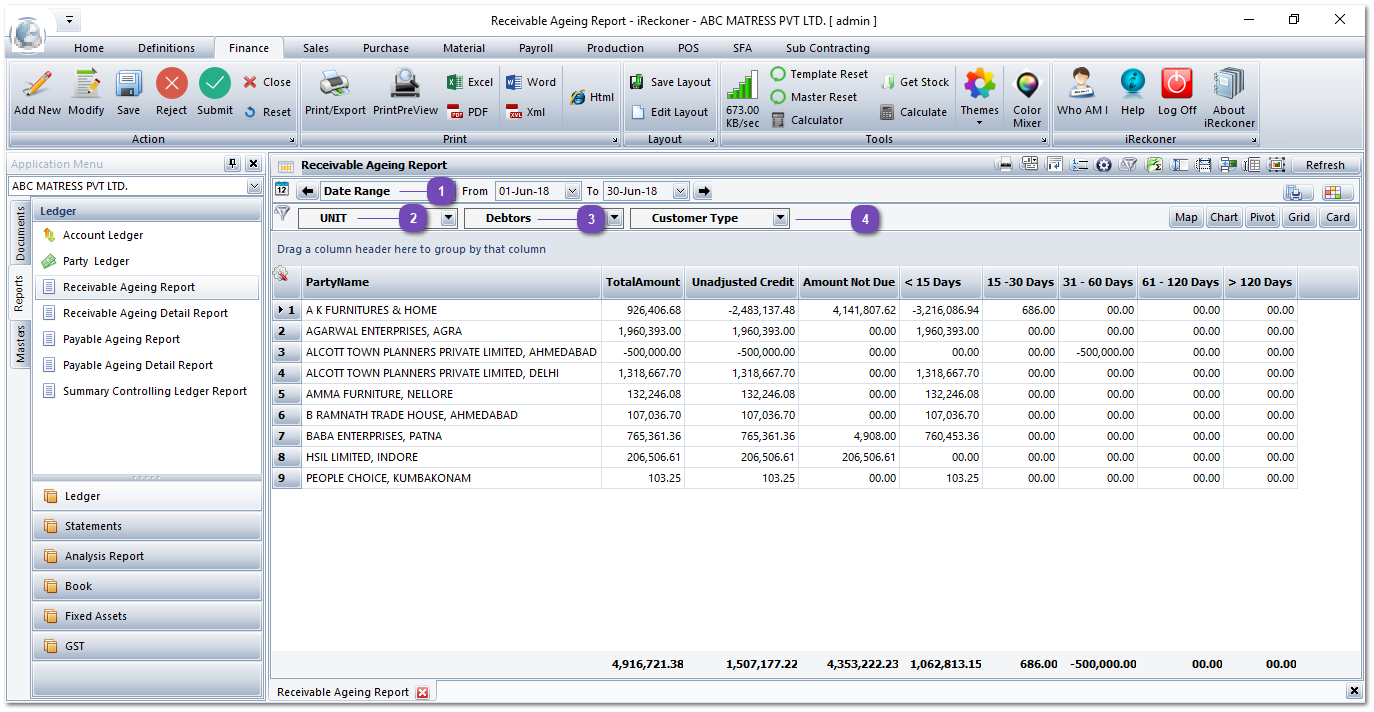Screen dimensions: 1374x712
Task: Click the Log Off icon
Action: [1176, 92]
